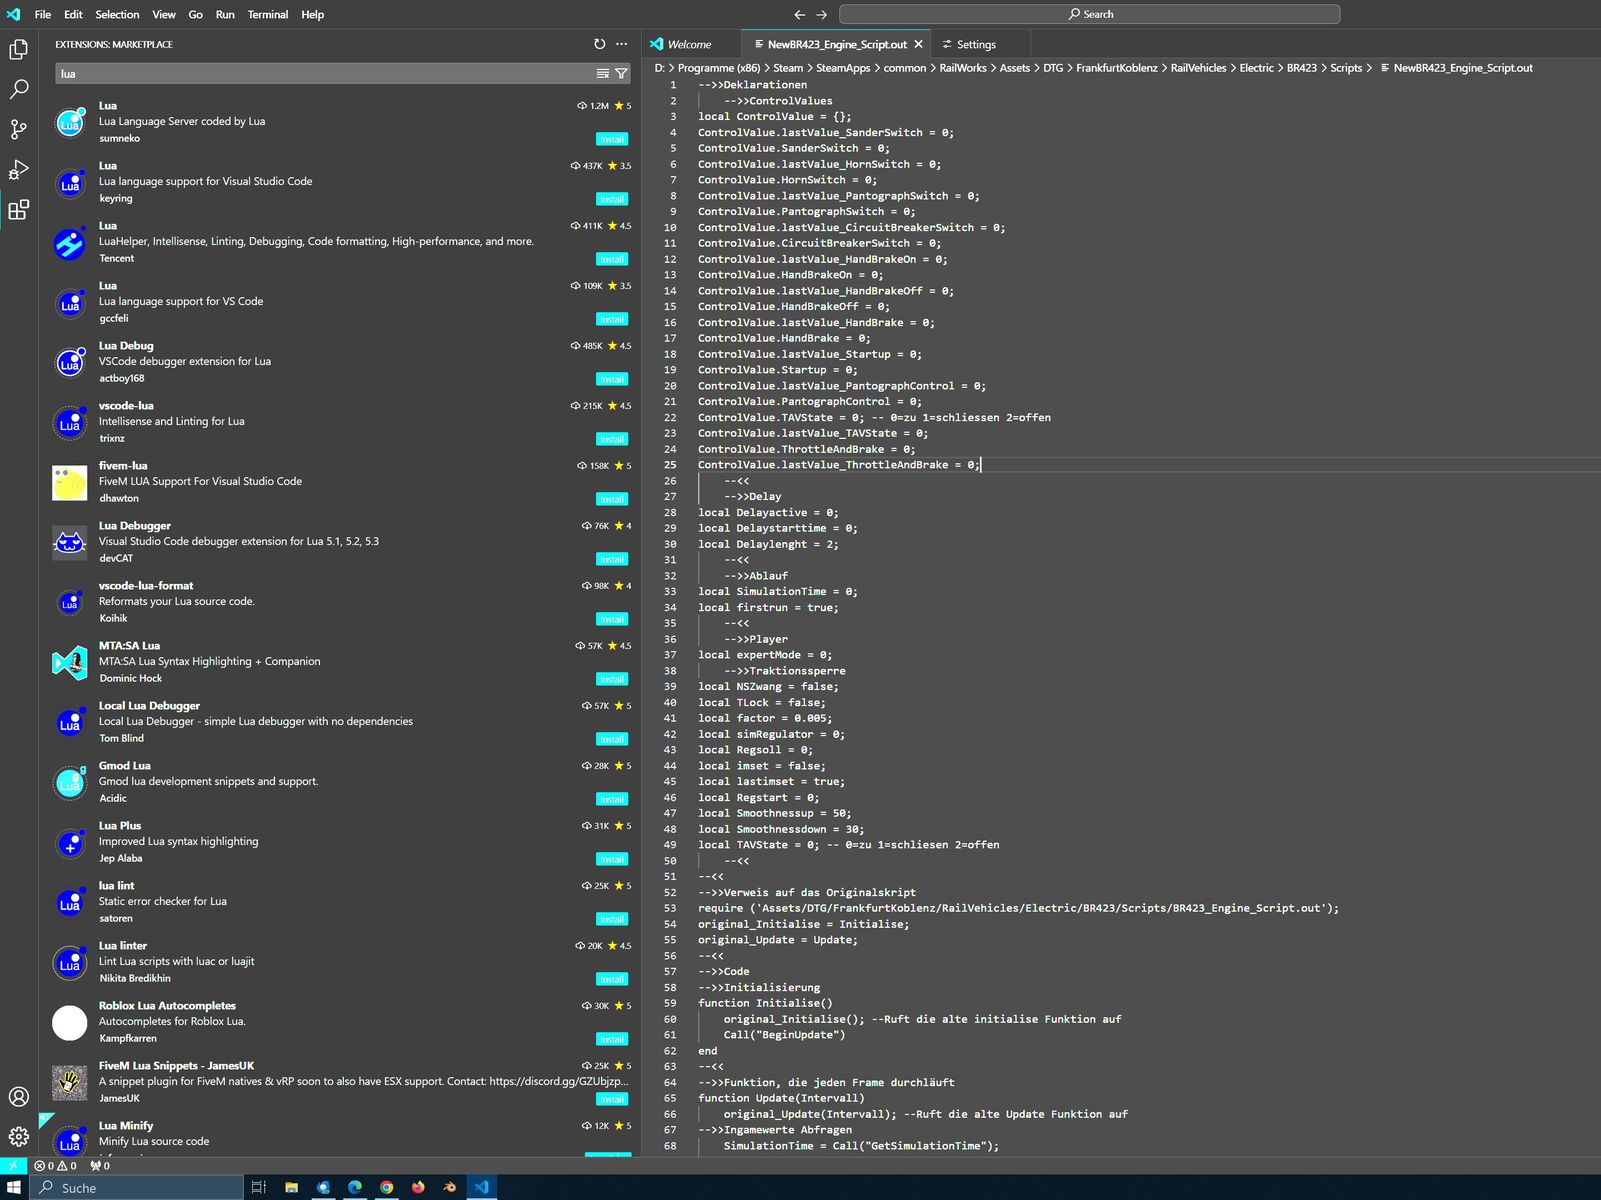This screenshot has height=1200, width=1601.
Task: Open the Help menu
Action: point(312,14)
